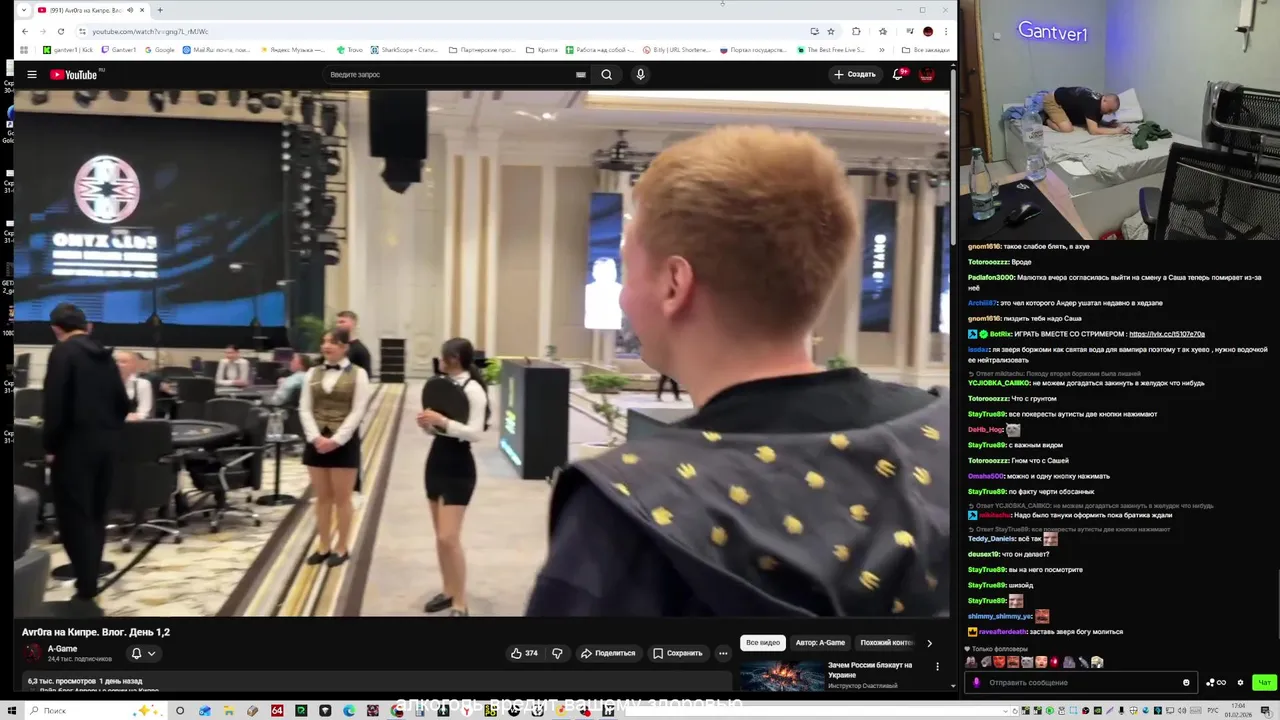Viewport: 1280px width, 720px height.
Task: Start voice search with the microphone icon
Action: pyautogui.click(x=640, y=75)
